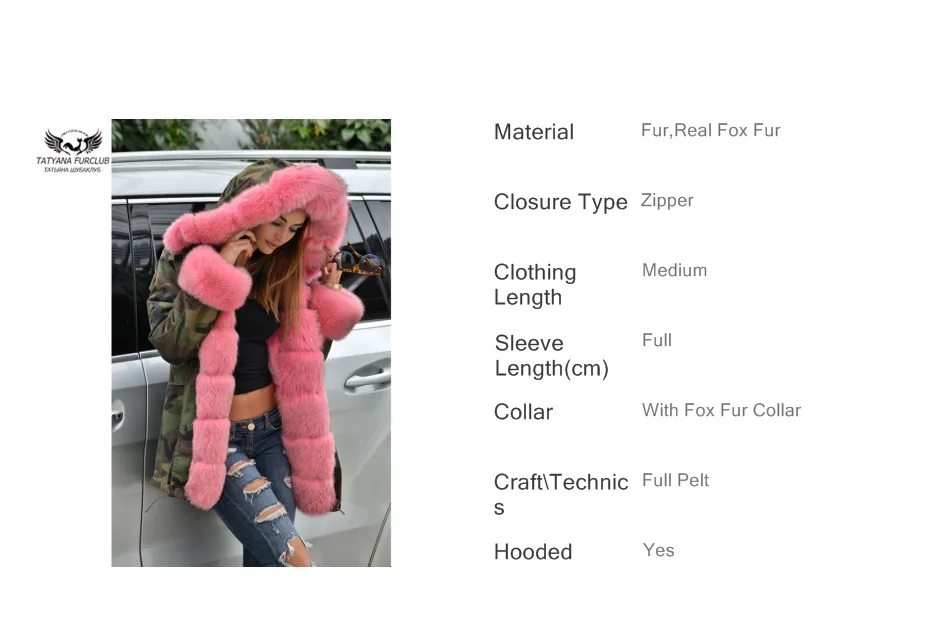The image size is (950, 640).
Task: Click the Hooded attribute label
Action: [533, 552]
